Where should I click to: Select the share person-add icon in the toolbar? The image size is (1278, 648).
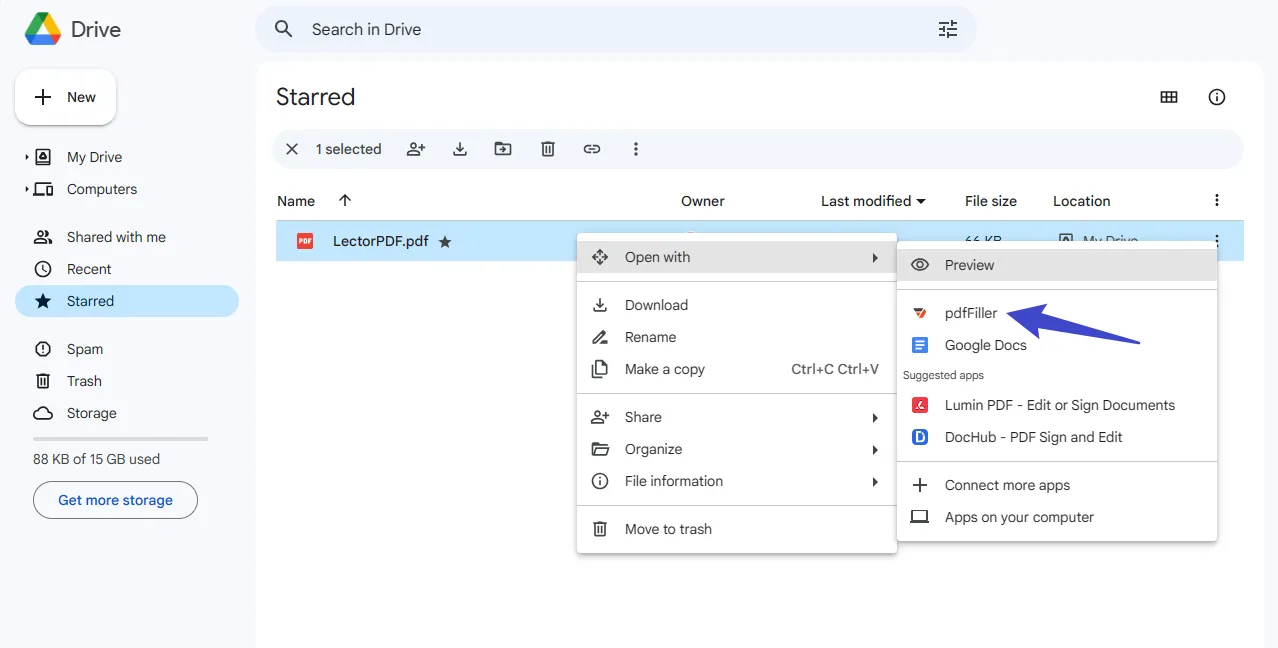click(415, 148)
